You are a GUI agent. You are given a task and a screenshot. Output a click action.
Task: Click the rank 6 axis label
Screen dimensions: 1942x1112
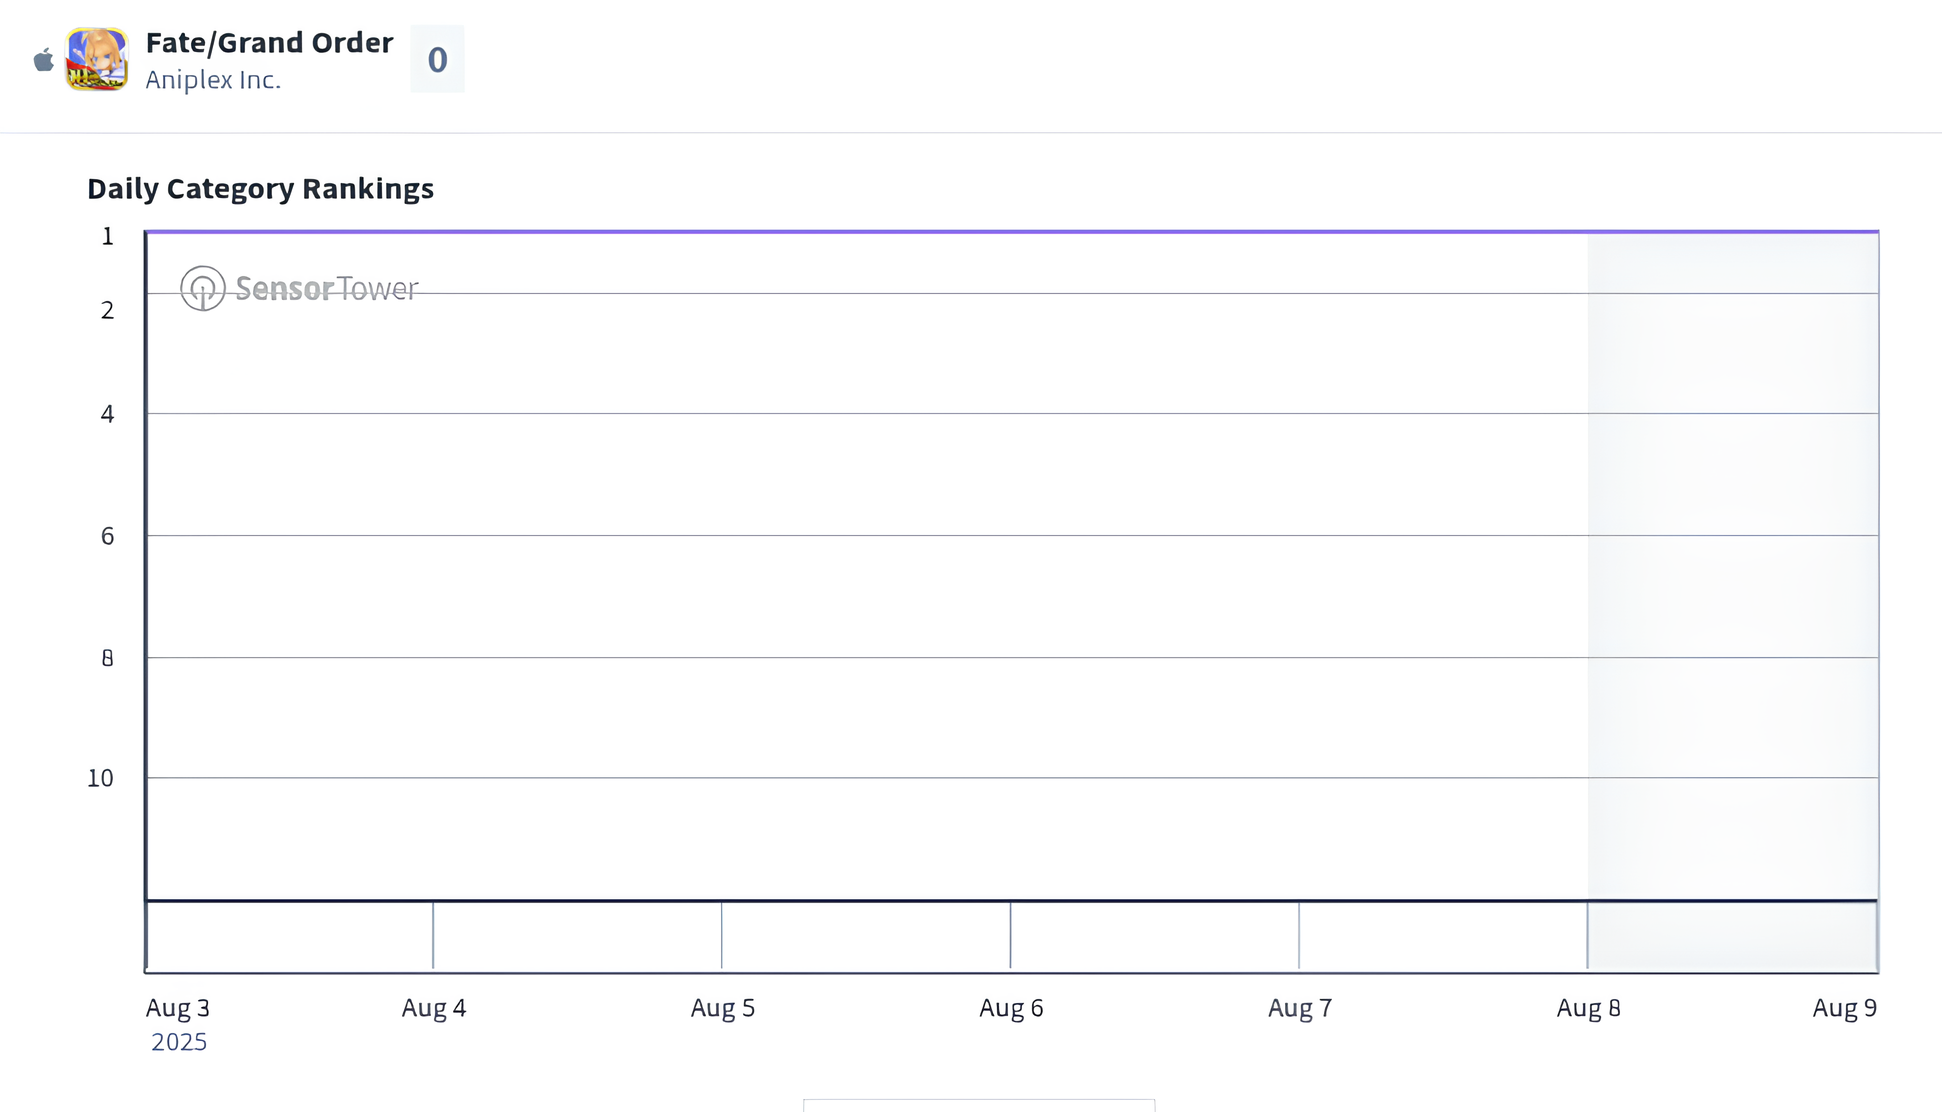pyautogui.click(x=107, y=537)
